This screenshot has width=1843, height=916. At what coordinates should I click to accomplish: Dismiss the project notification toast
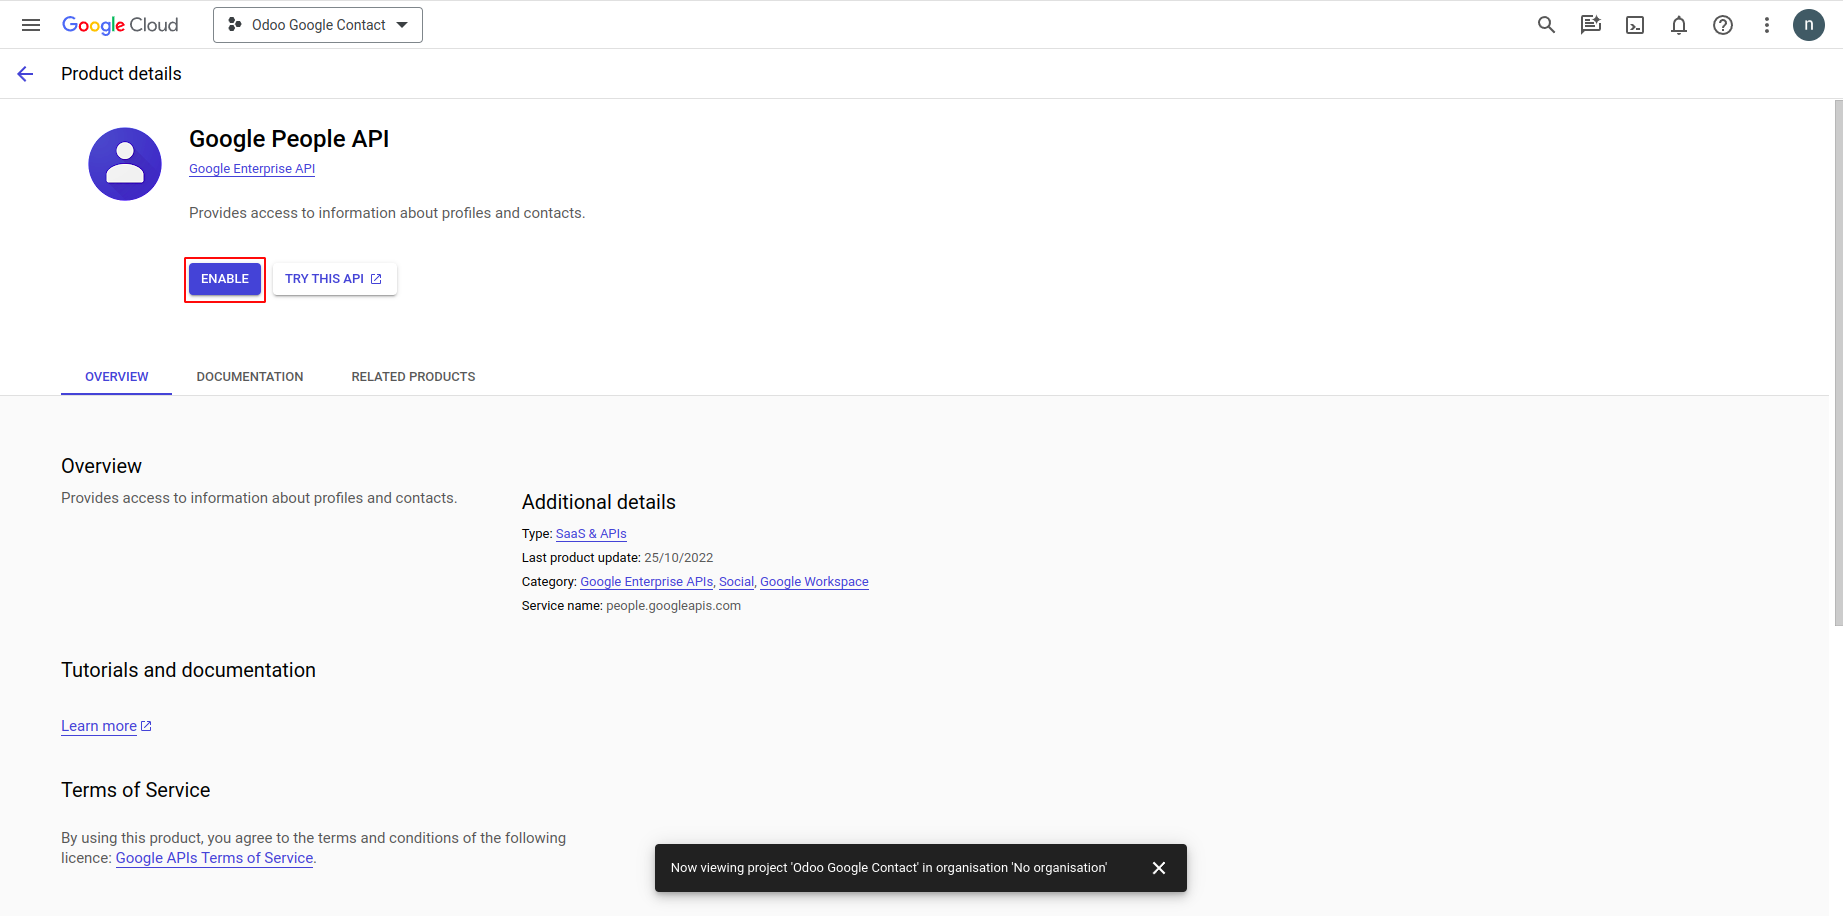click(1159, 868)
